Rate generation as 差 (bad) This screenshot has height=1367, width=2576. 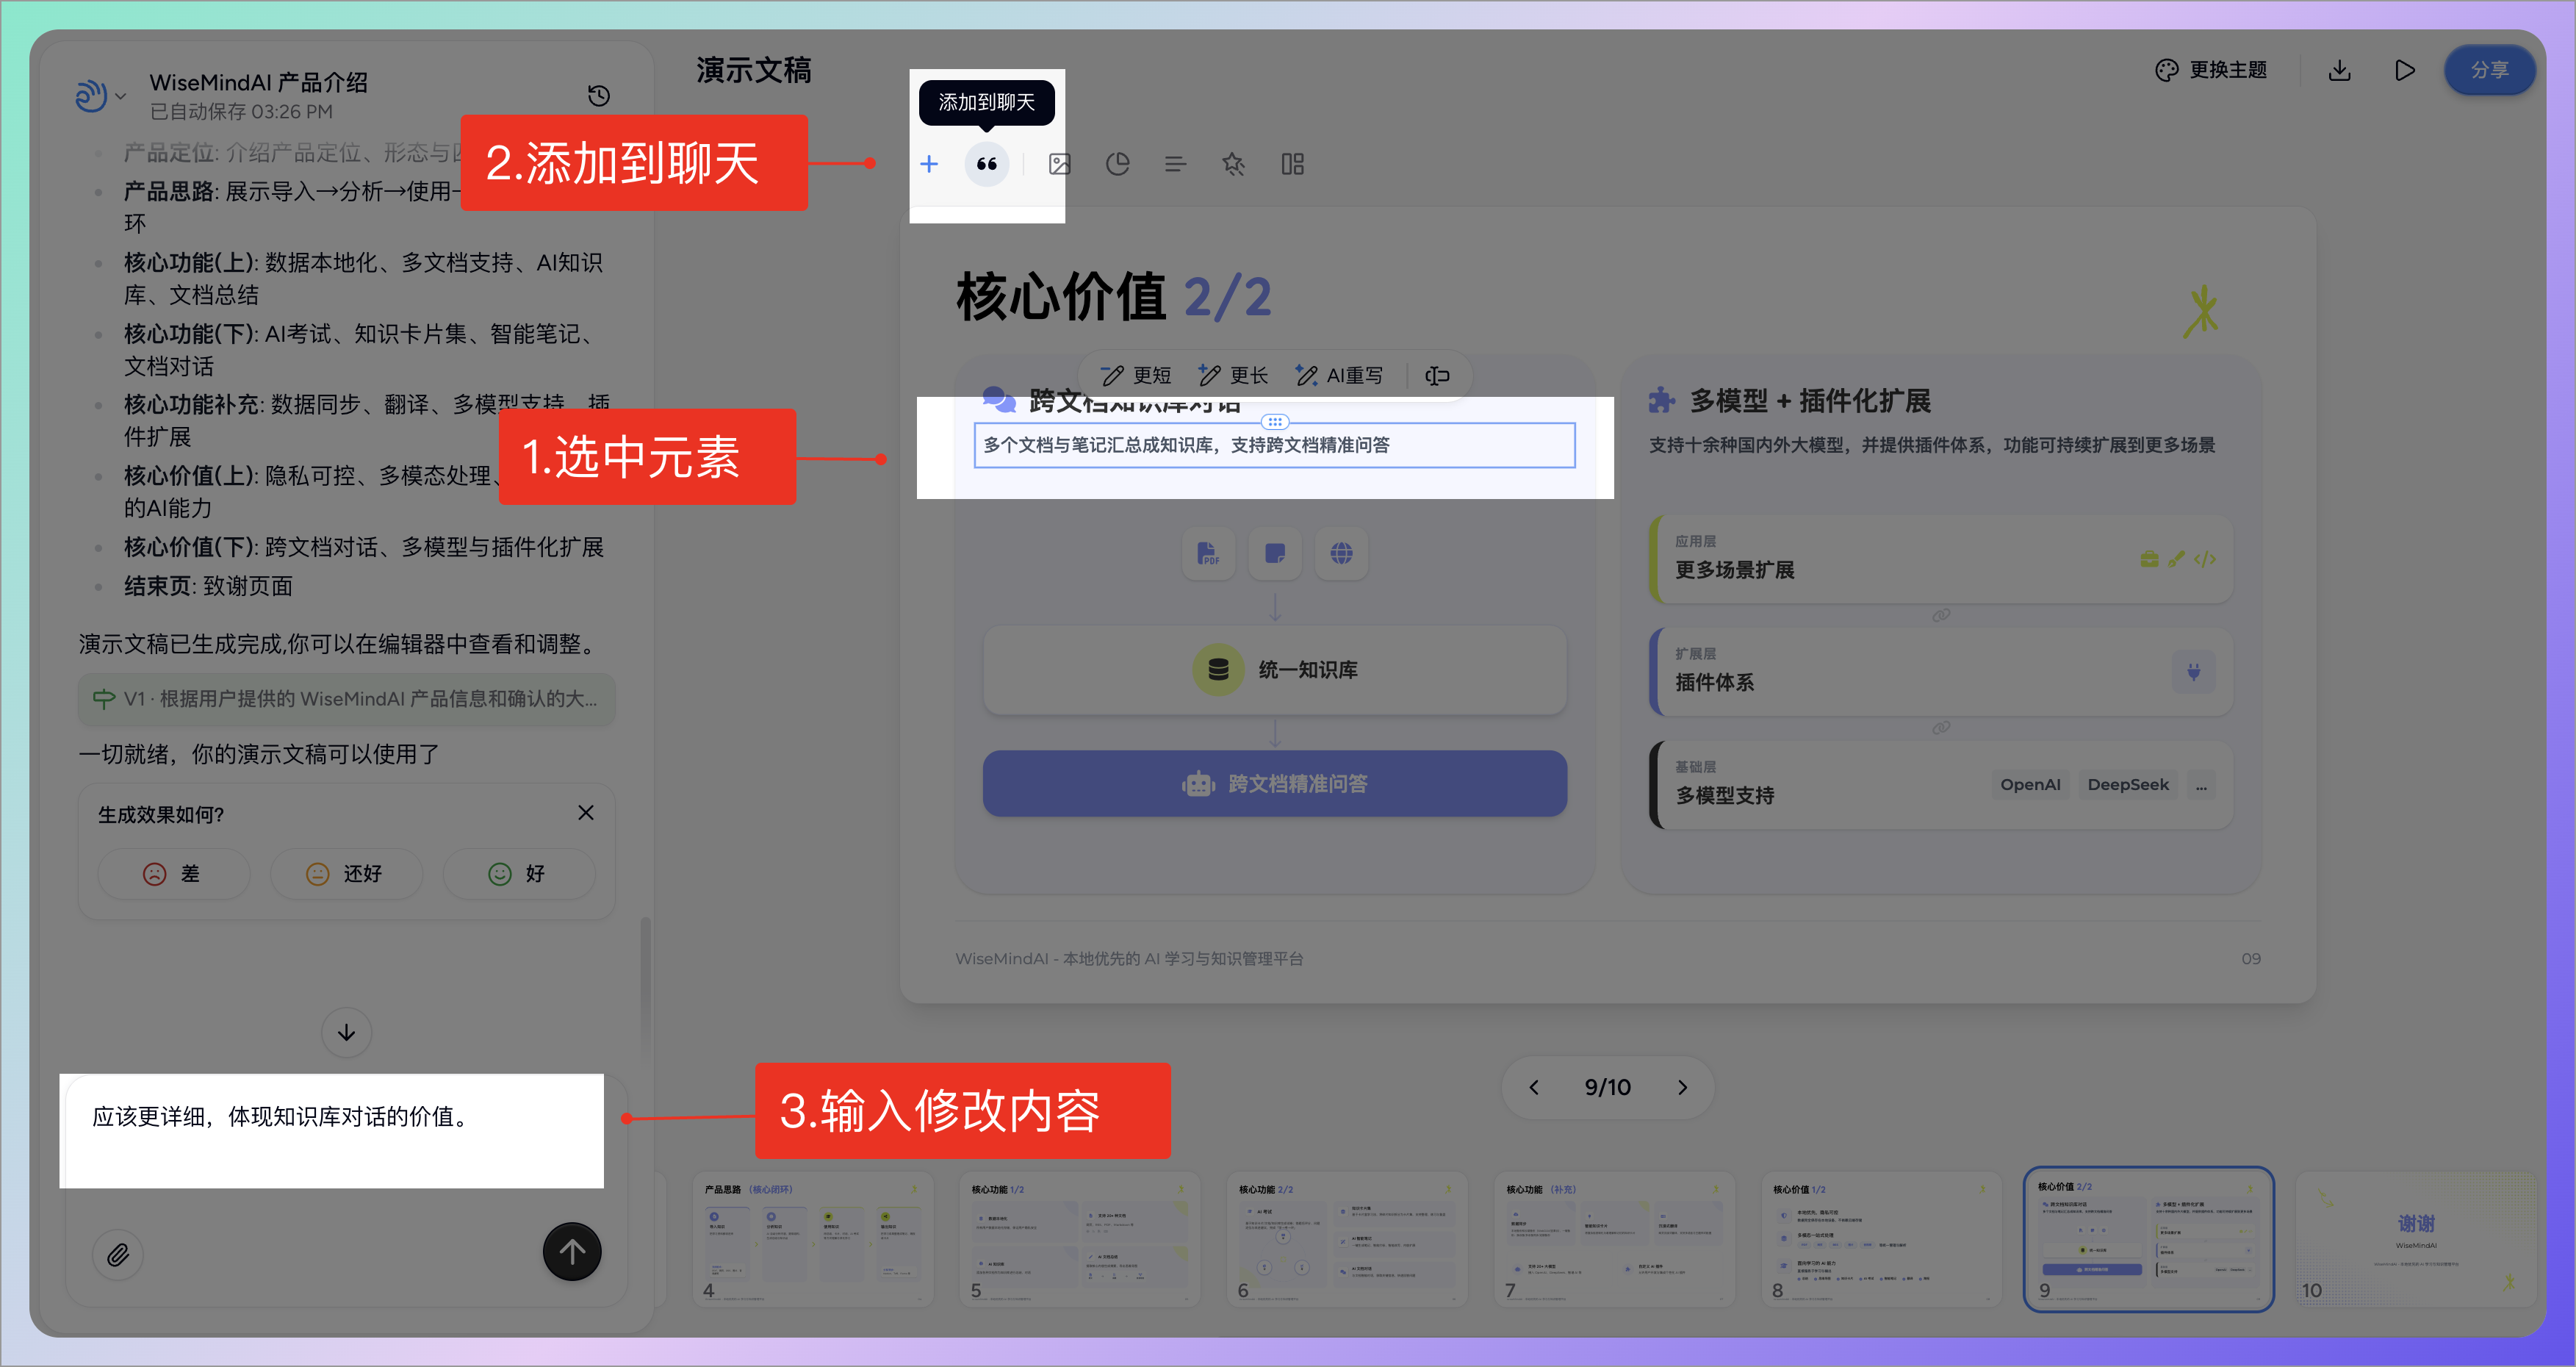point(172,874)
